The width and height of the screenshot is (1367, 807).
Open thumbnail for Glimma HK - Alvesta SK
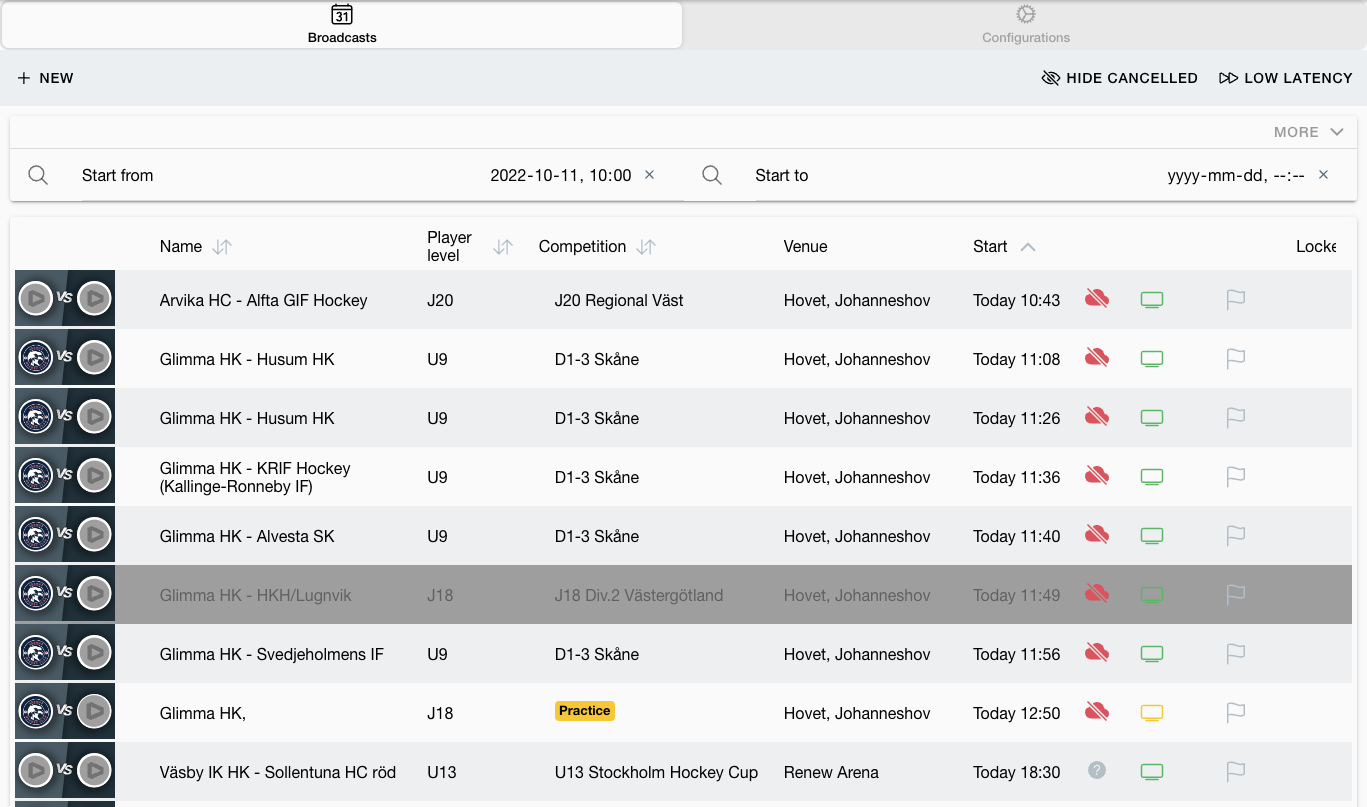click(x=65, y=535)
